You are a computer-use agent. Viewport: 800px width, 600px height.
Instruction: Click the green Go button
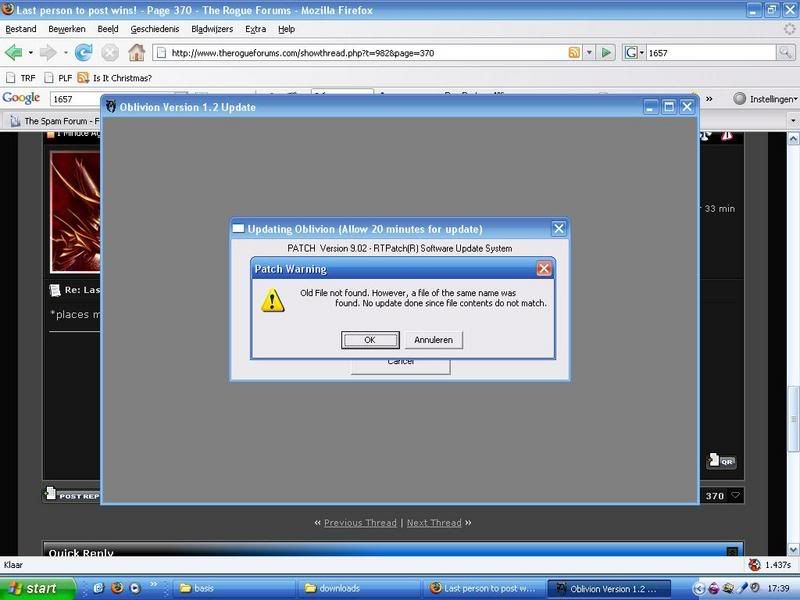pos(606,53)
